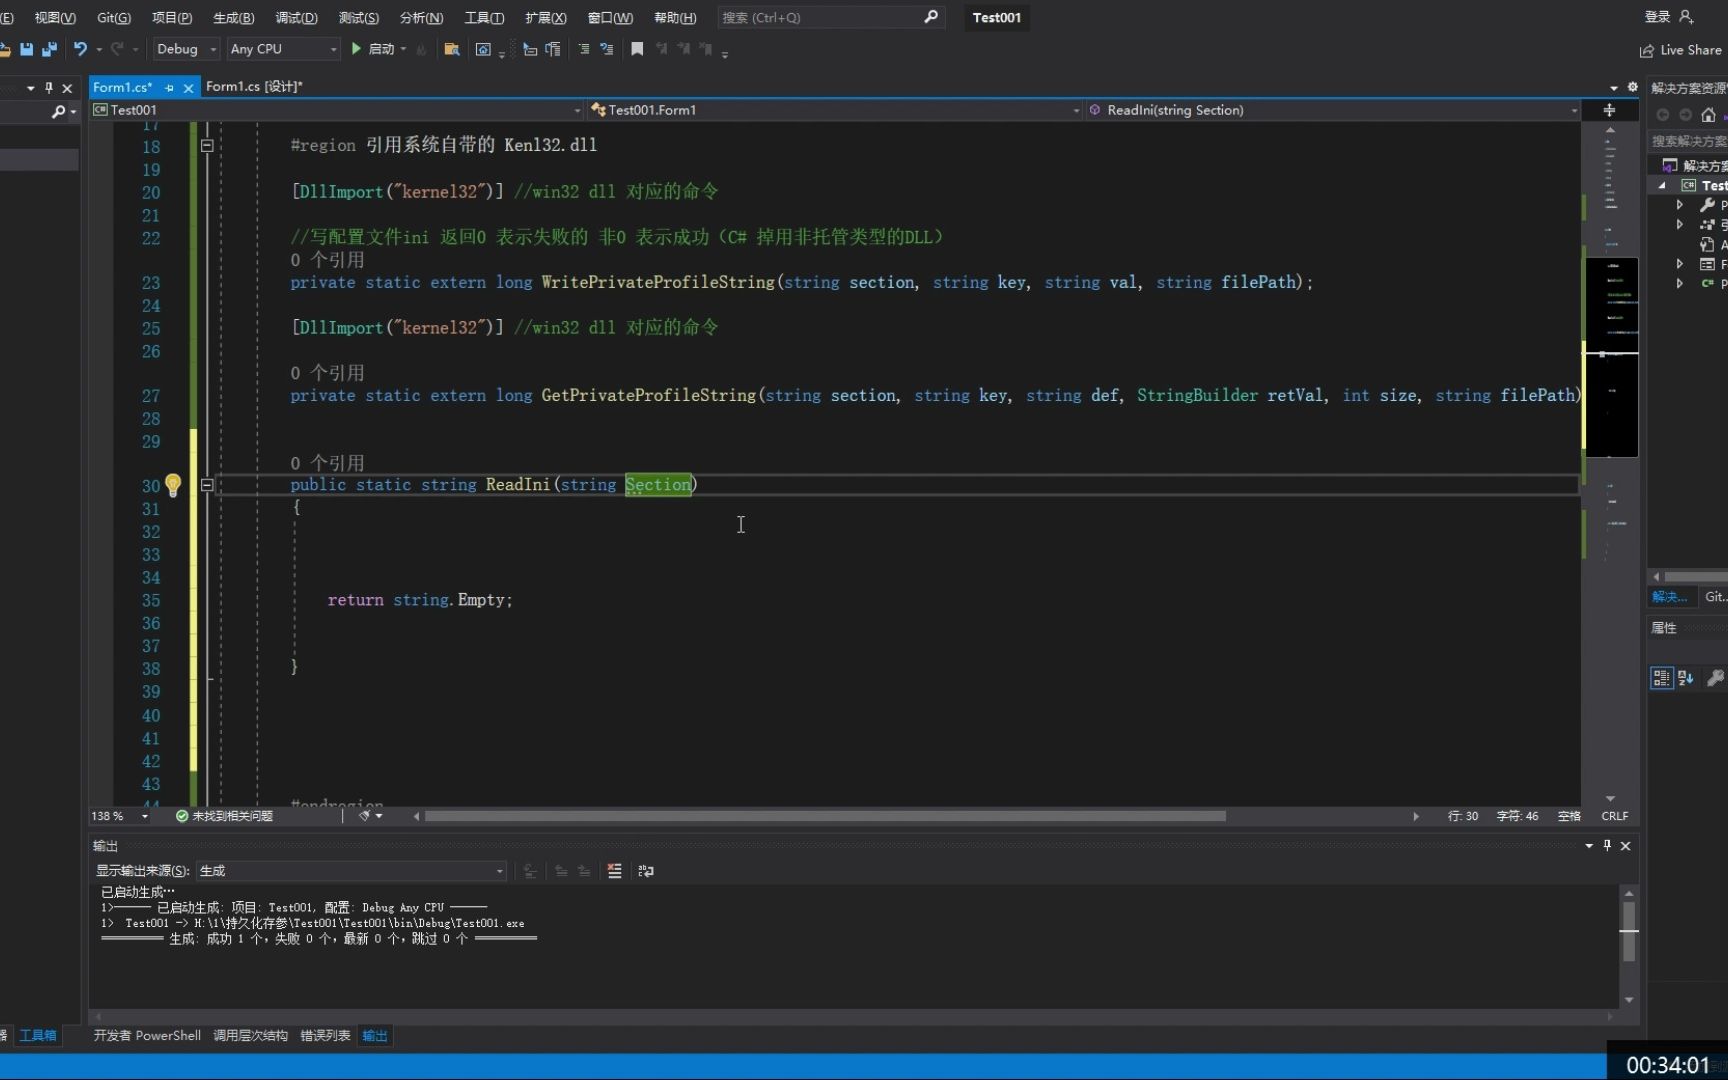Open the output source dropdown showing 生成
This screenshot has height=1080, width=1728.
pos(351,871)
